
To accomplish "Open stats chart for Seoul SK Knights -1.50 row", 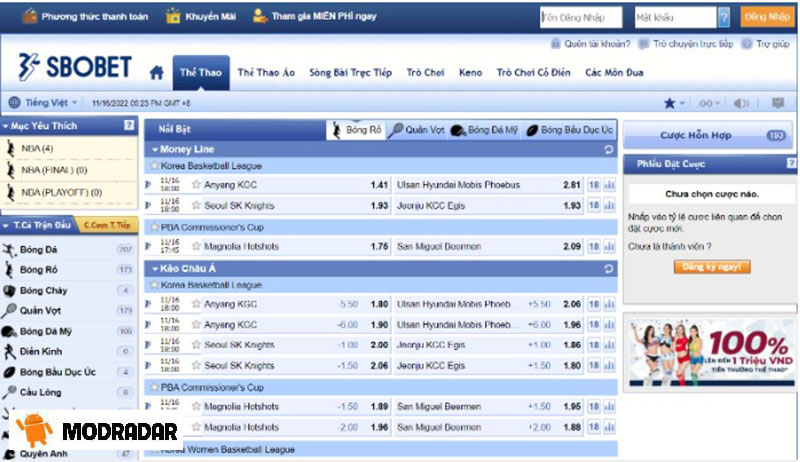I will tap(609, 366).
